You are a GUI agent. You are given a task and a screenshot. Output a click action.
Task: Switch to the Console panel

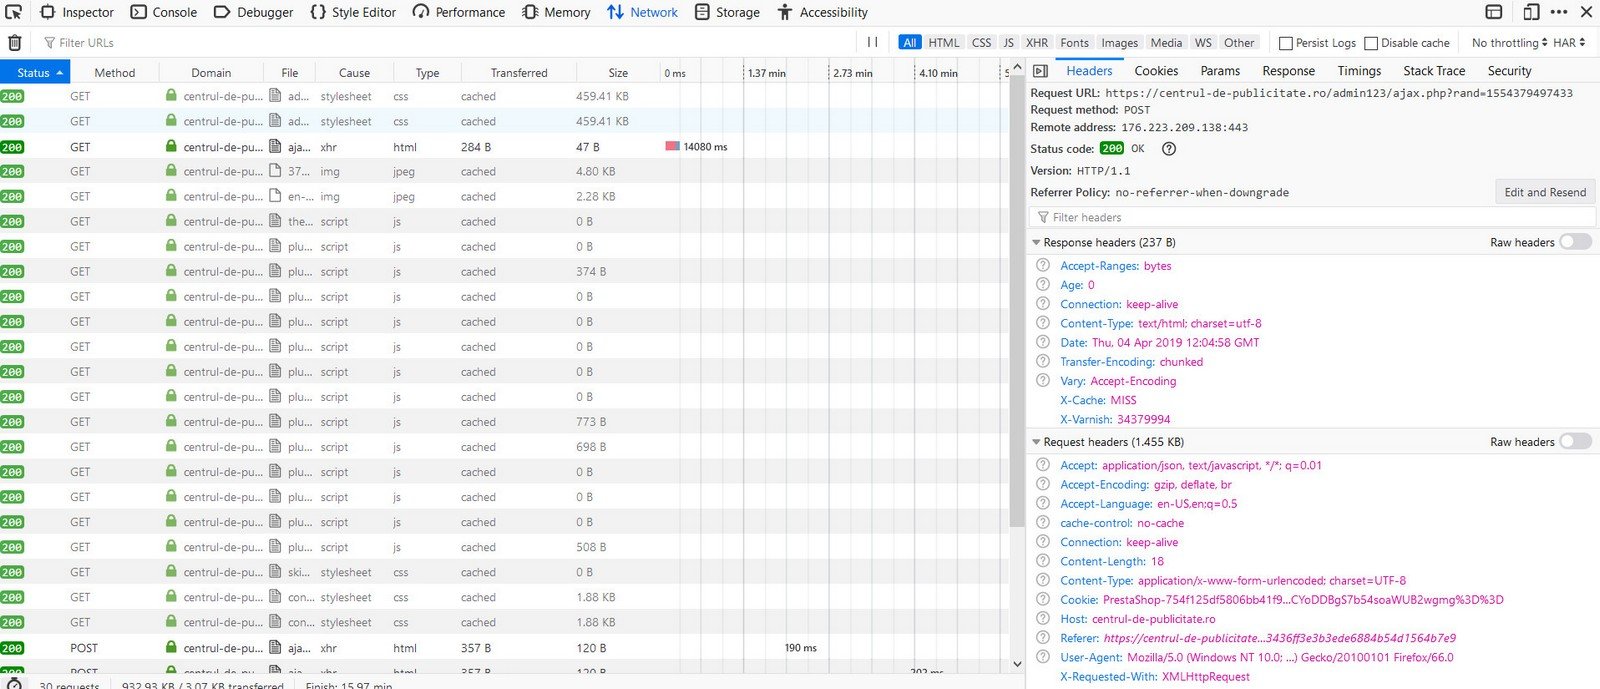(164, 12)
